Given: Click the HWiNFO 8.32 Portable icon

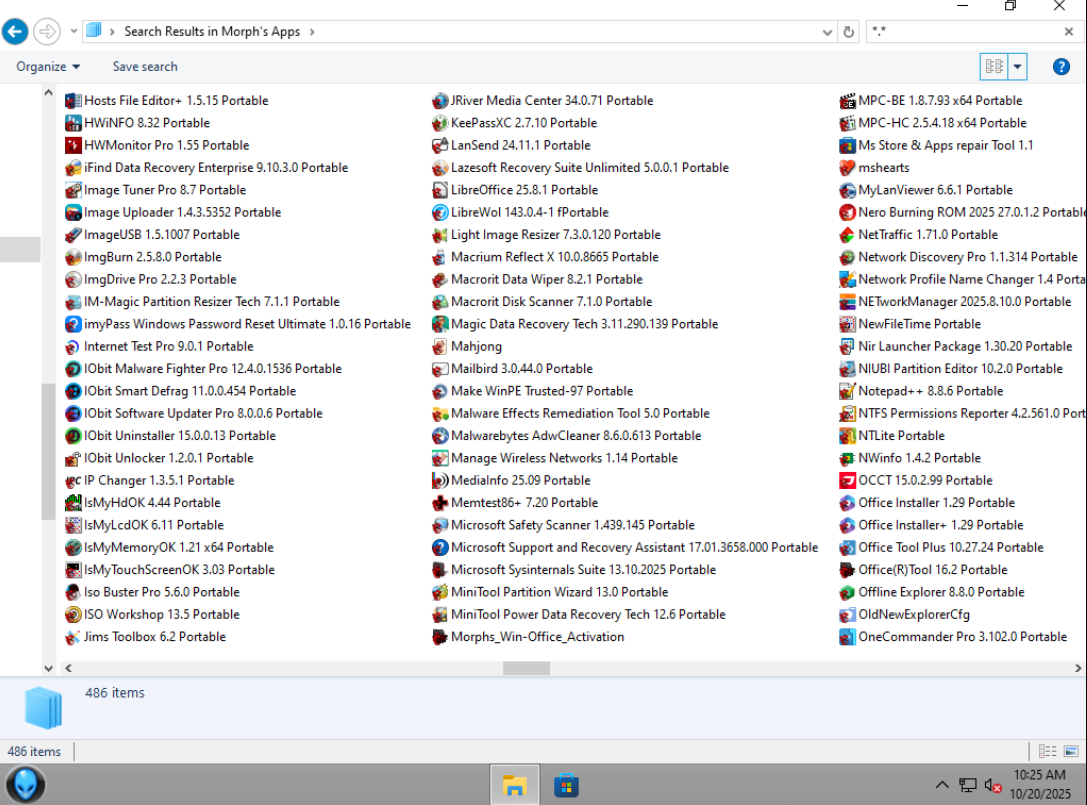Looking at the screenshot, I should pos(73,123).
